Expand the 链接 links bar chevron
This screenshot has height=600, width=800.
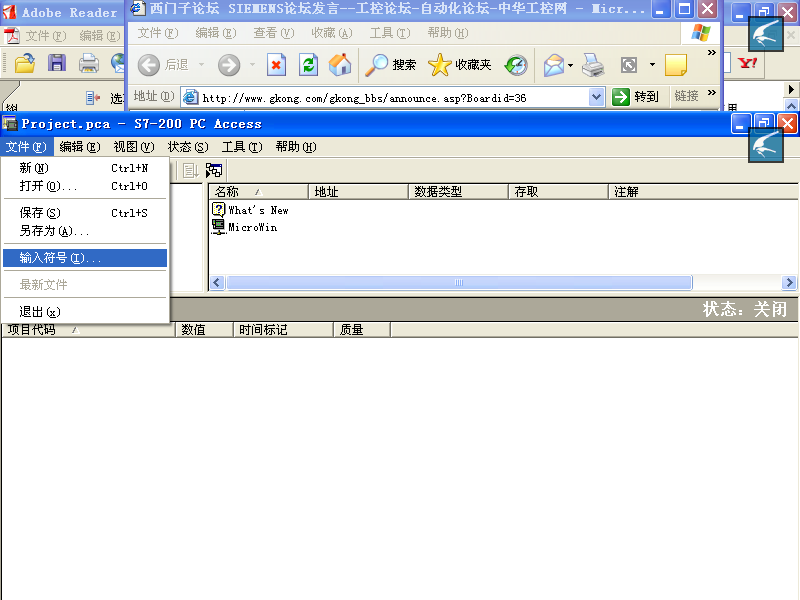[711, 92]
